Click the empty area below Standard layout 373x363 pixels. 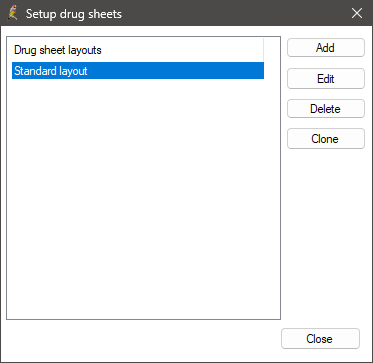[143, 198]
